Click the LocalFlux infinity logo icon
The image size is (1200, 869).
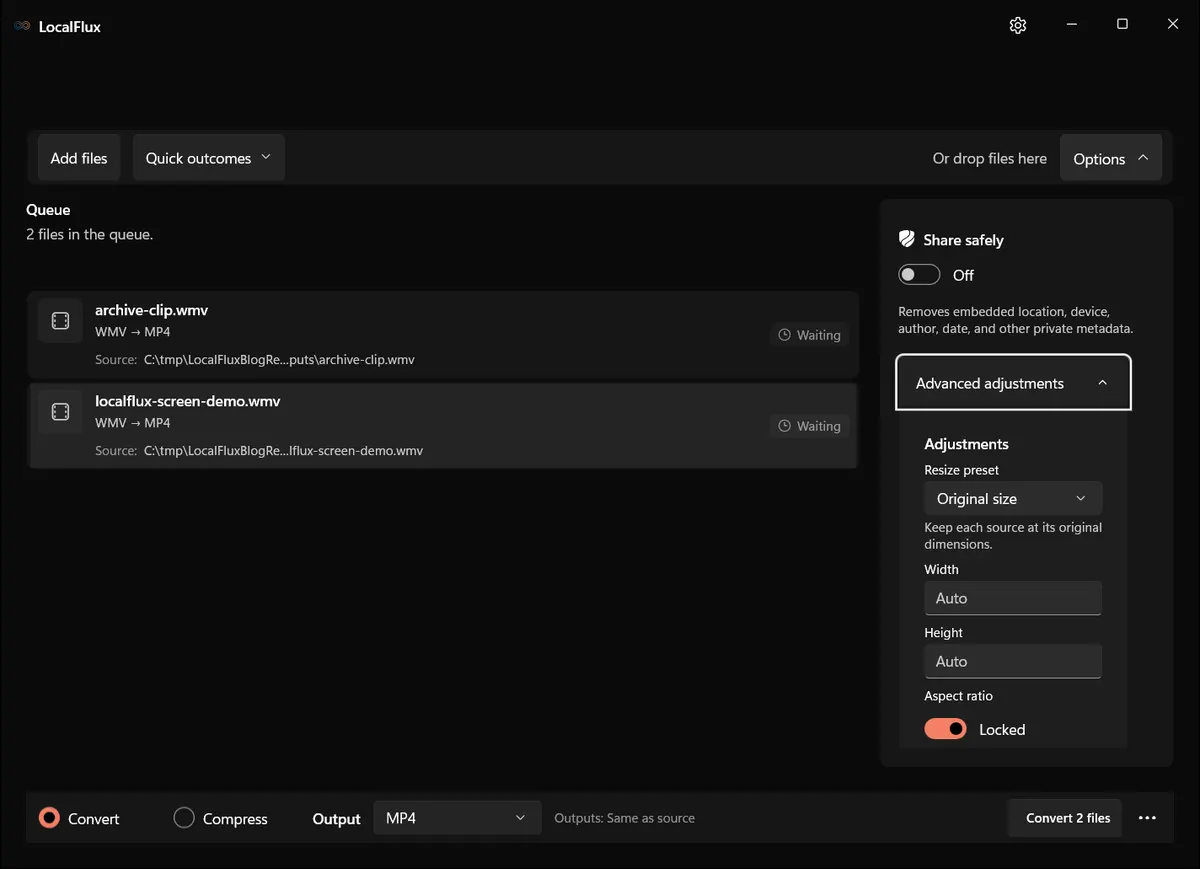tap(22, 26)
